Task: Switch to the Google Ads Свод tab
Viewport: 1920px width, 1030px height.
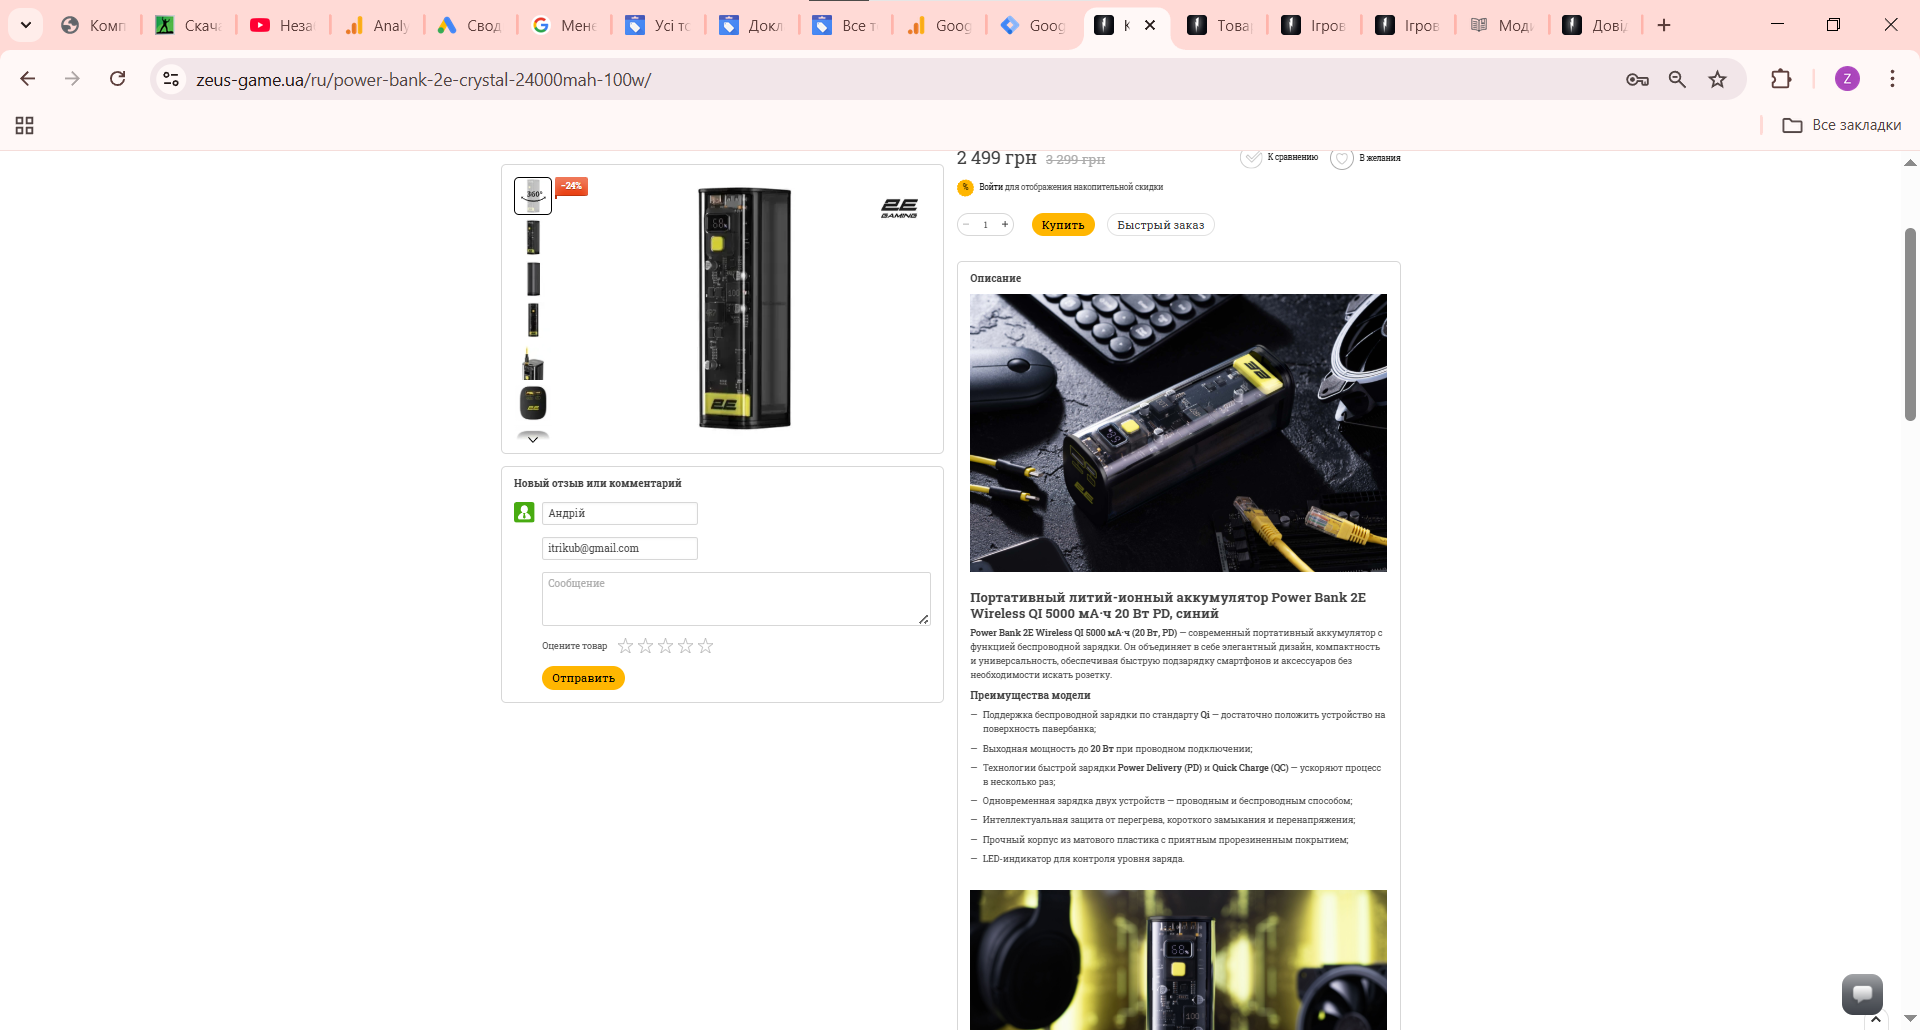Action: tap(470, 25)
